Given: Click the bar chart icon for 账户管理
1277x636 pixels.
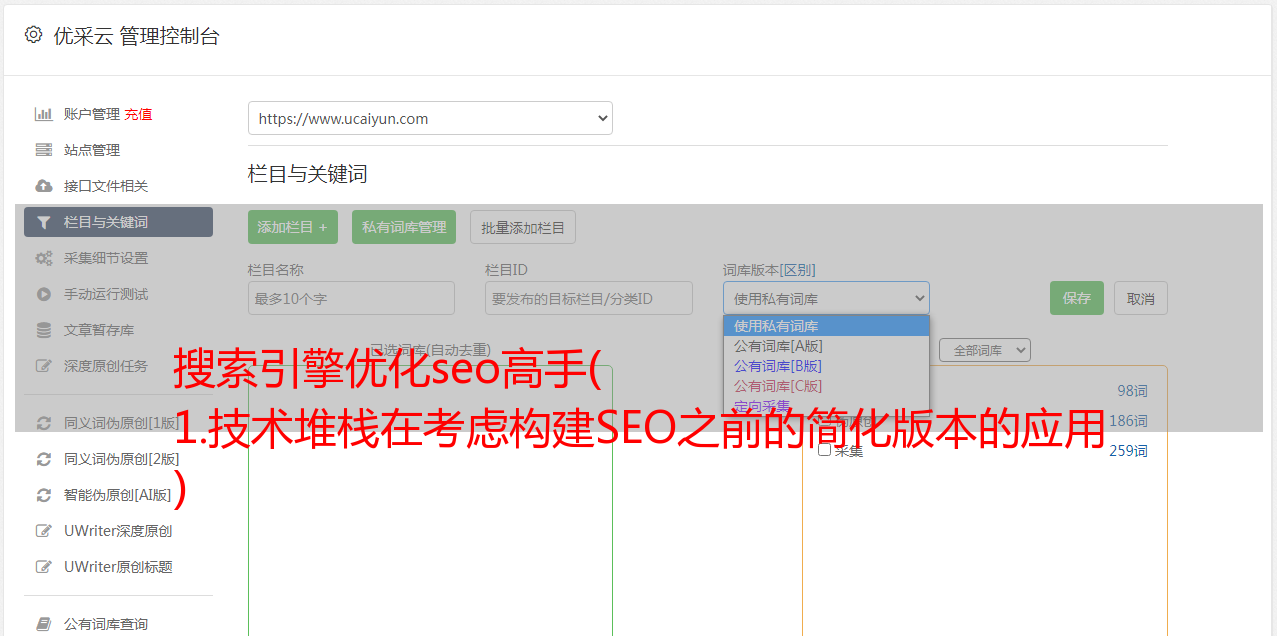Looking at the screenshot, I should pyautogui.click(x=43, y=114).
